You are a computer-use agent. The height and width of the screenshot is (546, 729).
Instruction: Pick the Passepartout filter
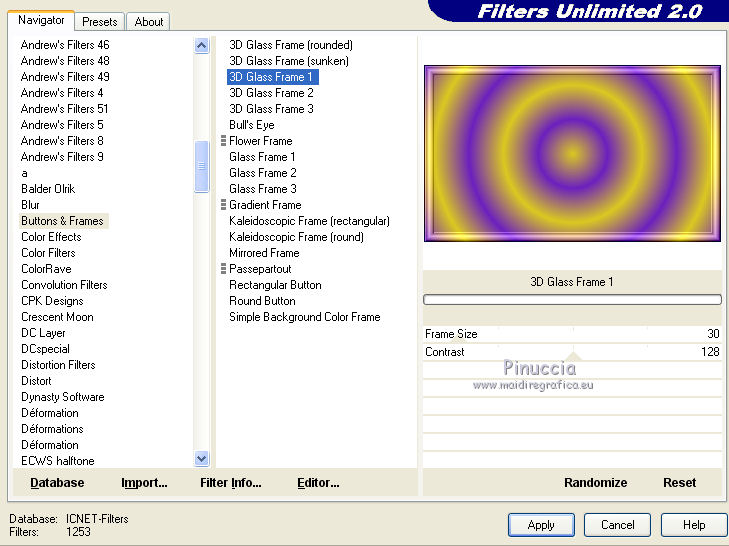[x=260, y=269]
